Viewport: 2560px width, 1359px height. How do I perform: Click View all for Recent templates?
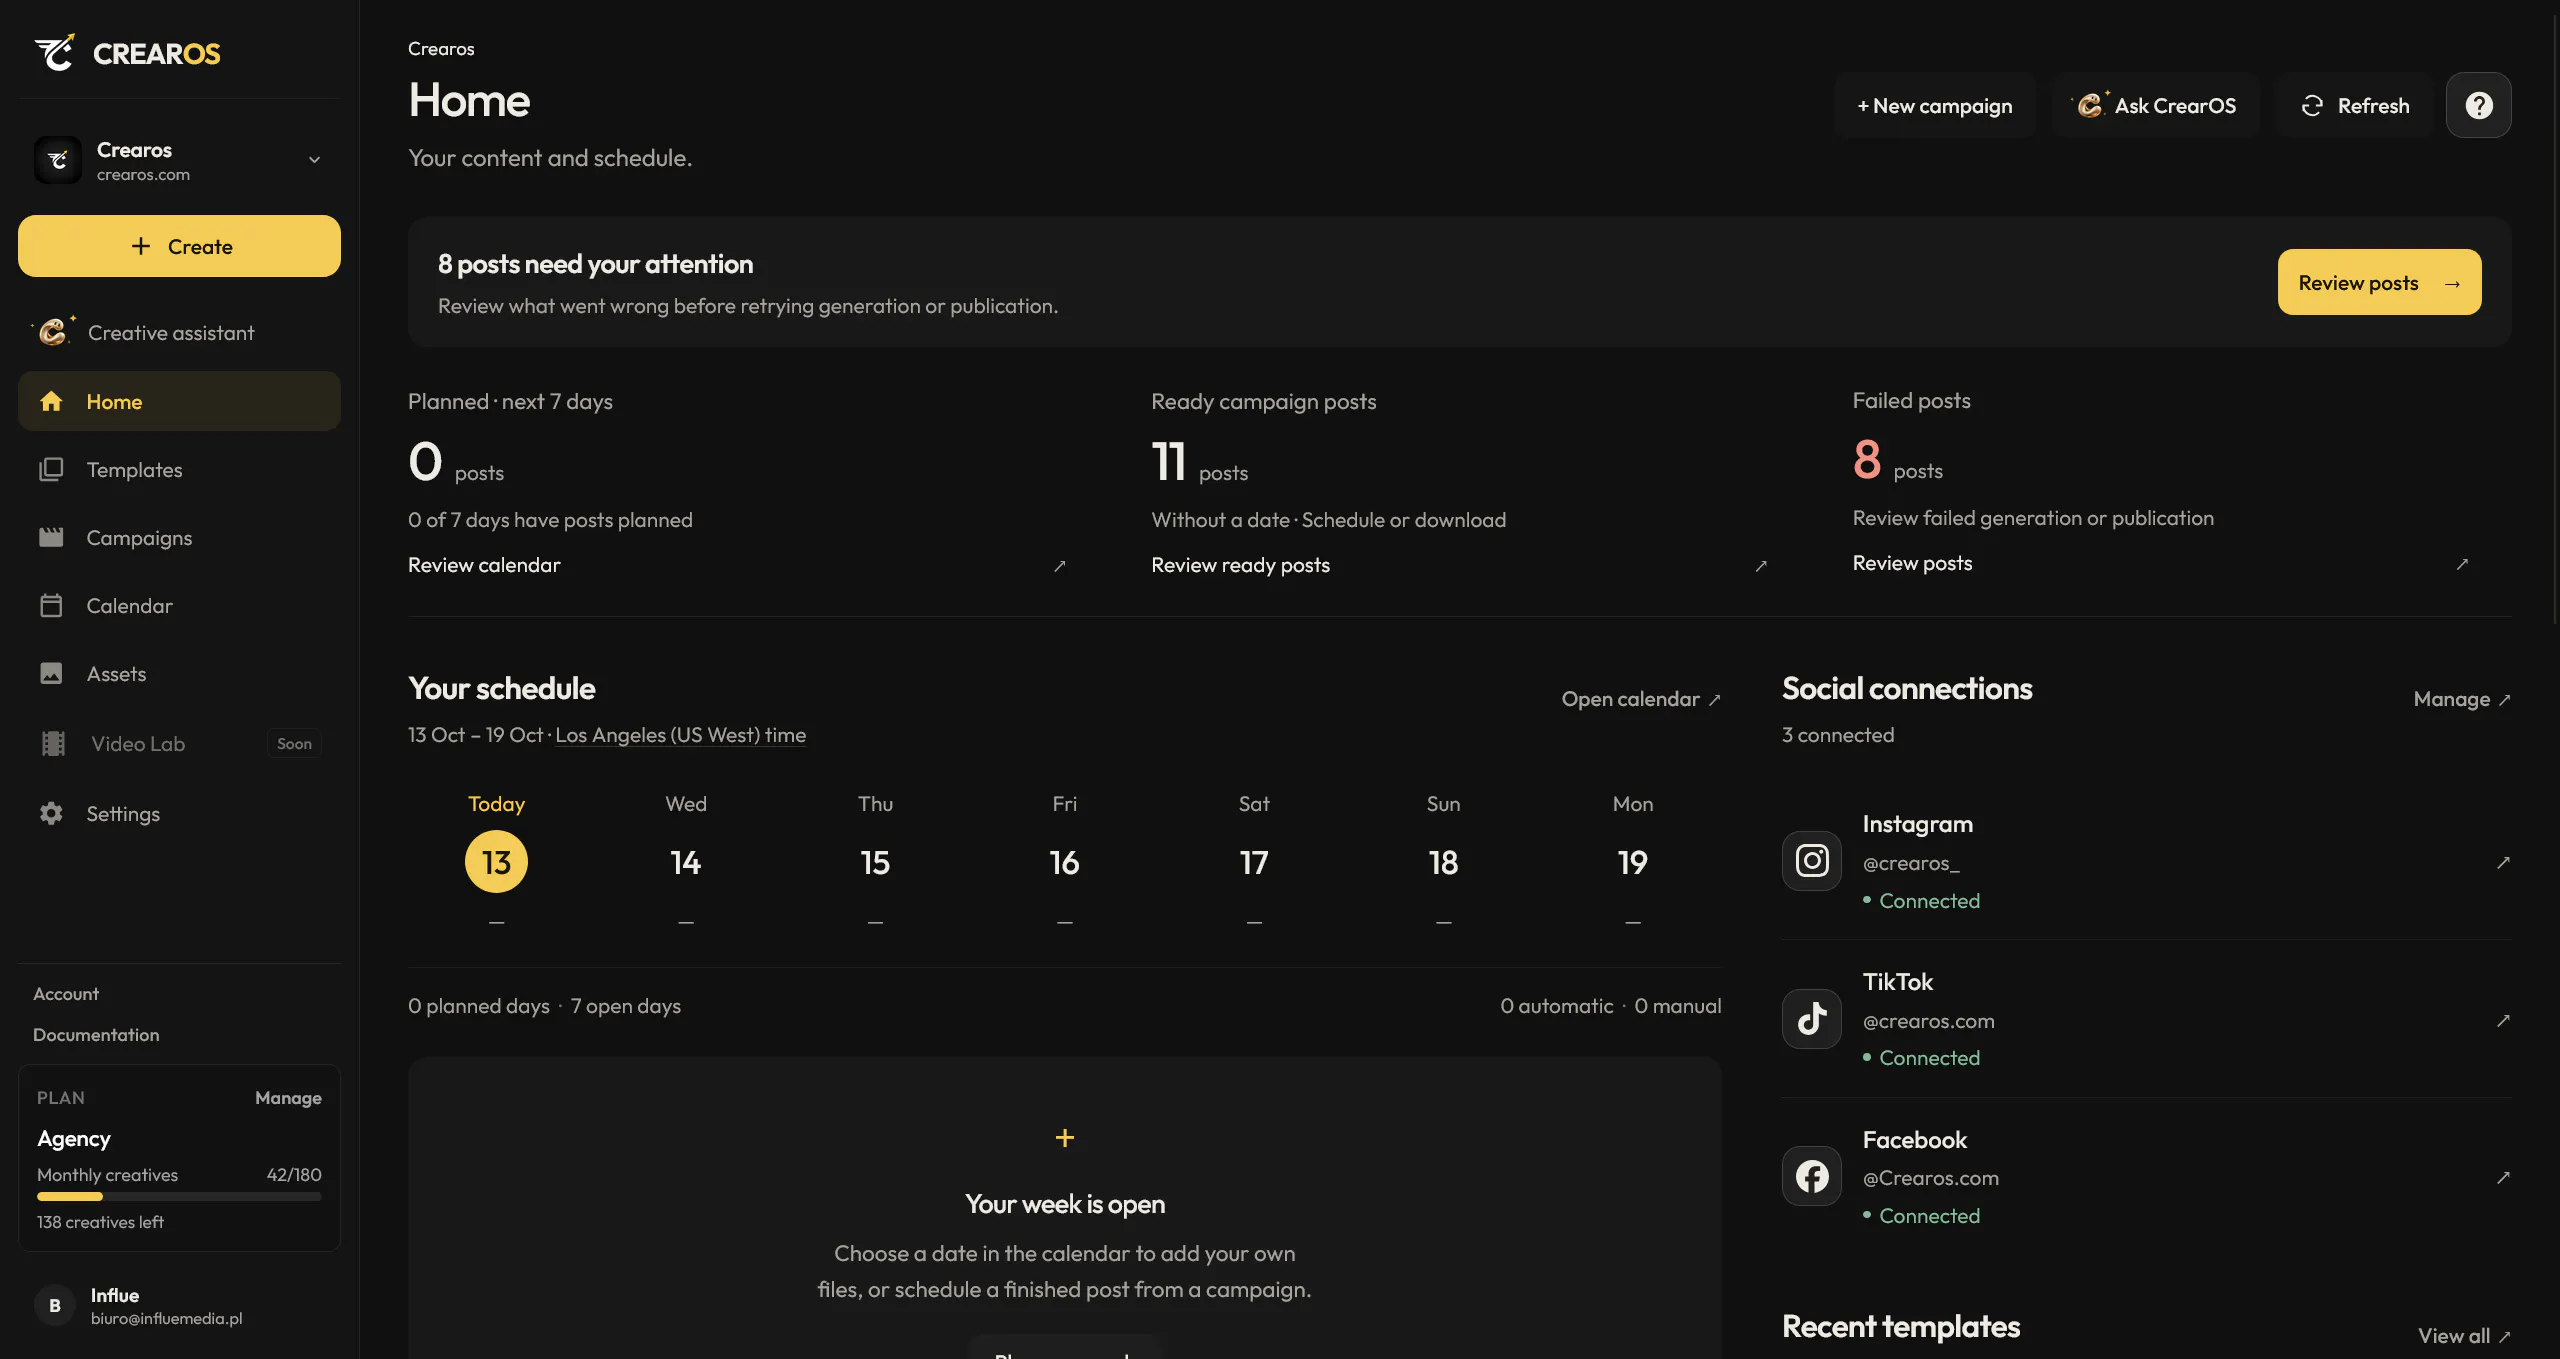tap(2464, 1336)
